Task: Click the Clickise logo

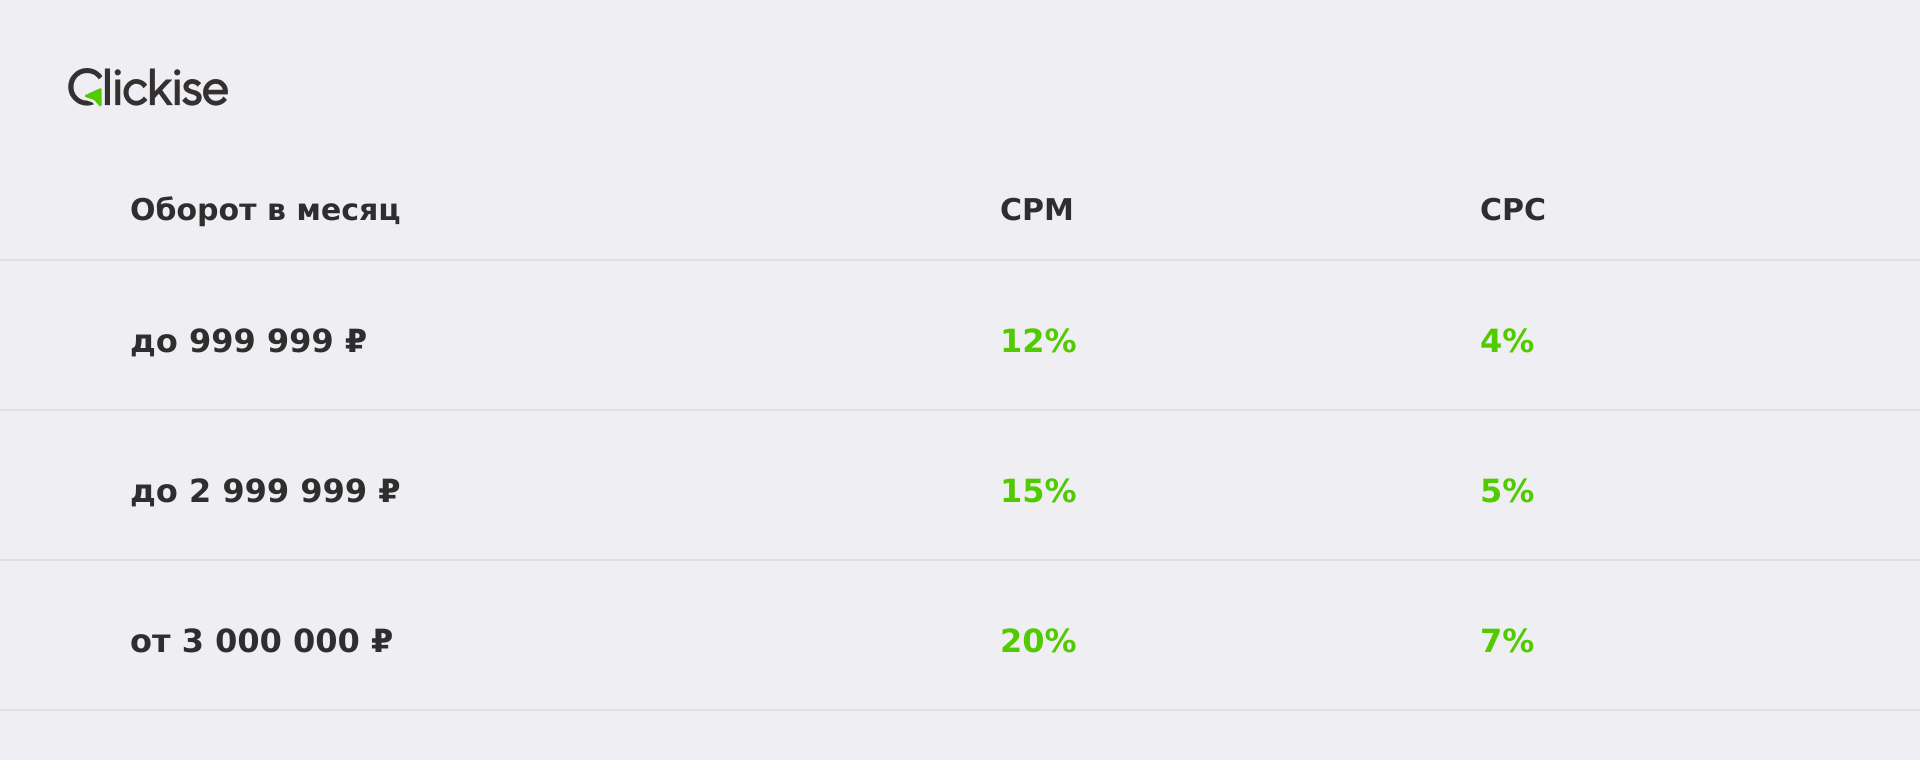Action: 148,88
